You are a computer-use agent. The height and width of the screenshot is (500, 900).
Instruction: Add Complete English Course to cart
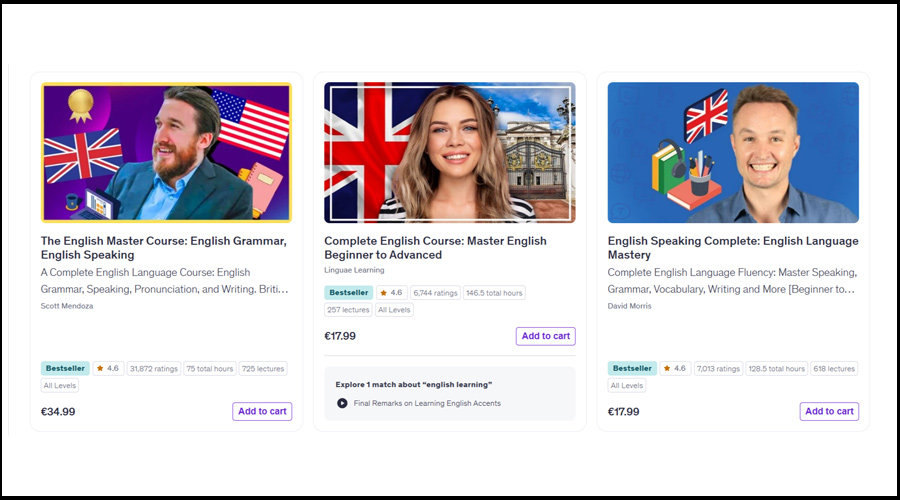tap(546, 336)
